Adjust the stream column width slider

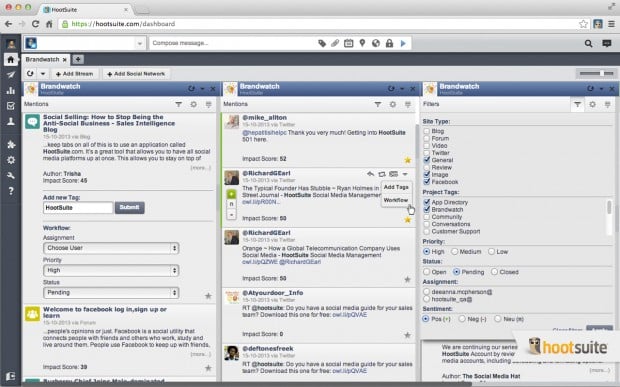coord(596,74)
